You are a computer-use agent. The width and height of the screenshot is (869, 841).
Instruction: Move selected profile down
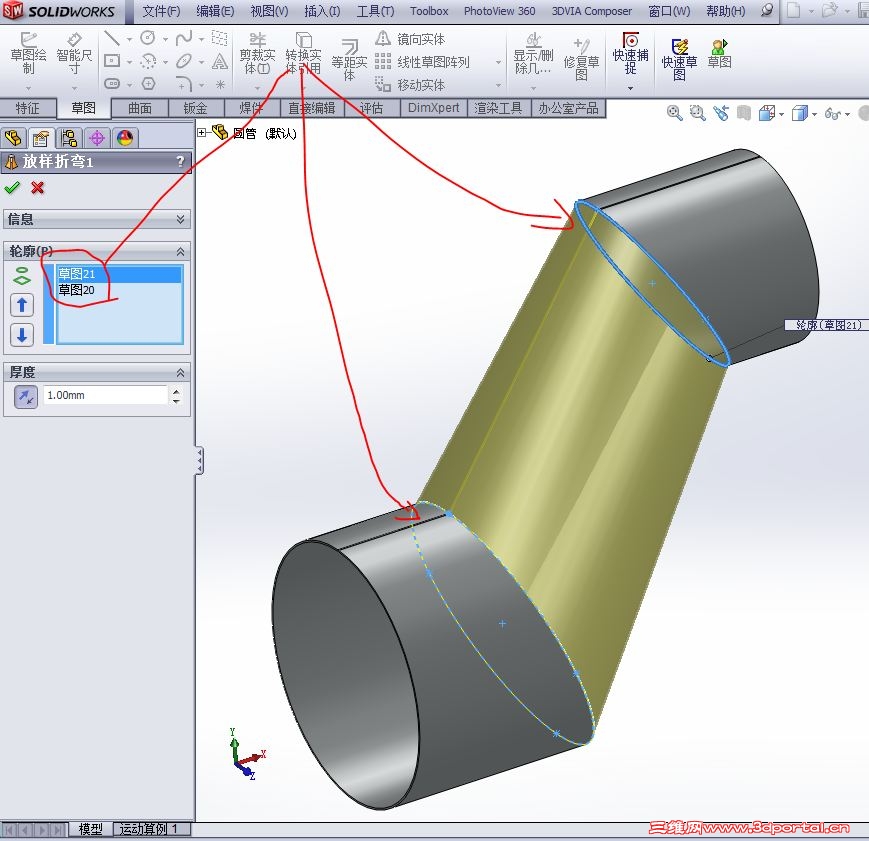[x=22, y=335]
